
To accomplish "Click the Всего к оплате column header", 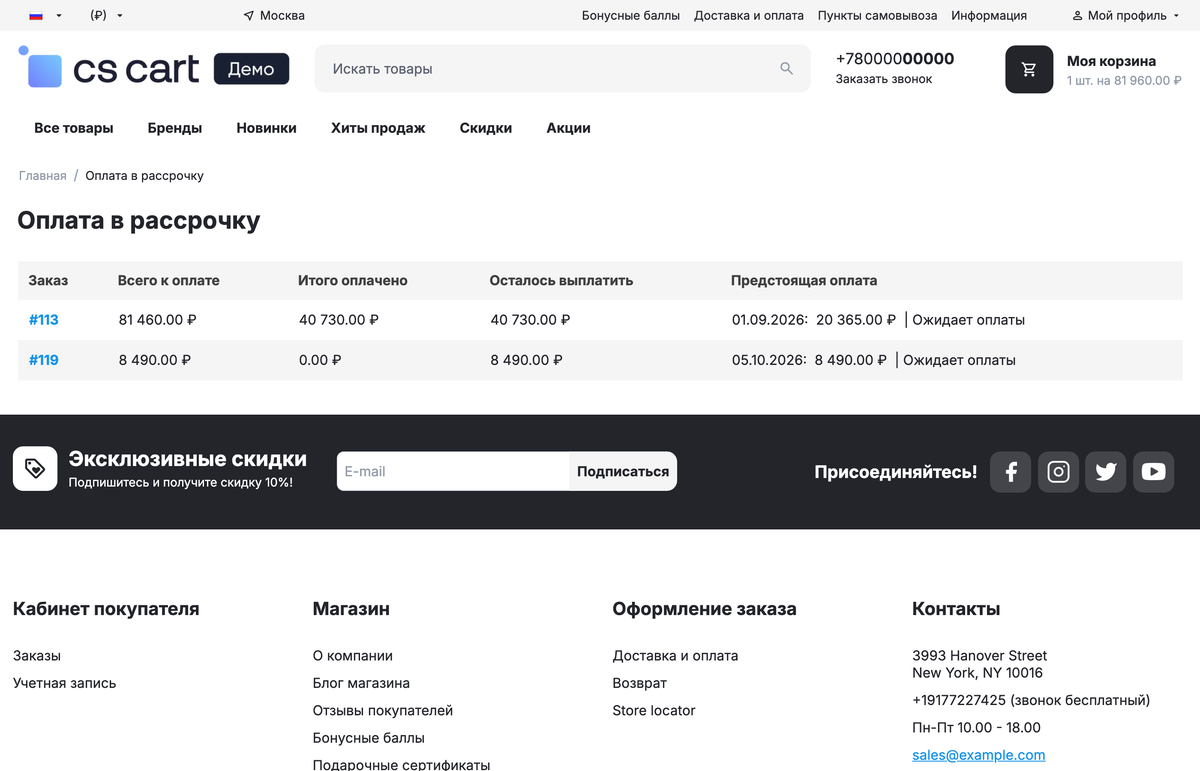I will click(x=169, y=281).
